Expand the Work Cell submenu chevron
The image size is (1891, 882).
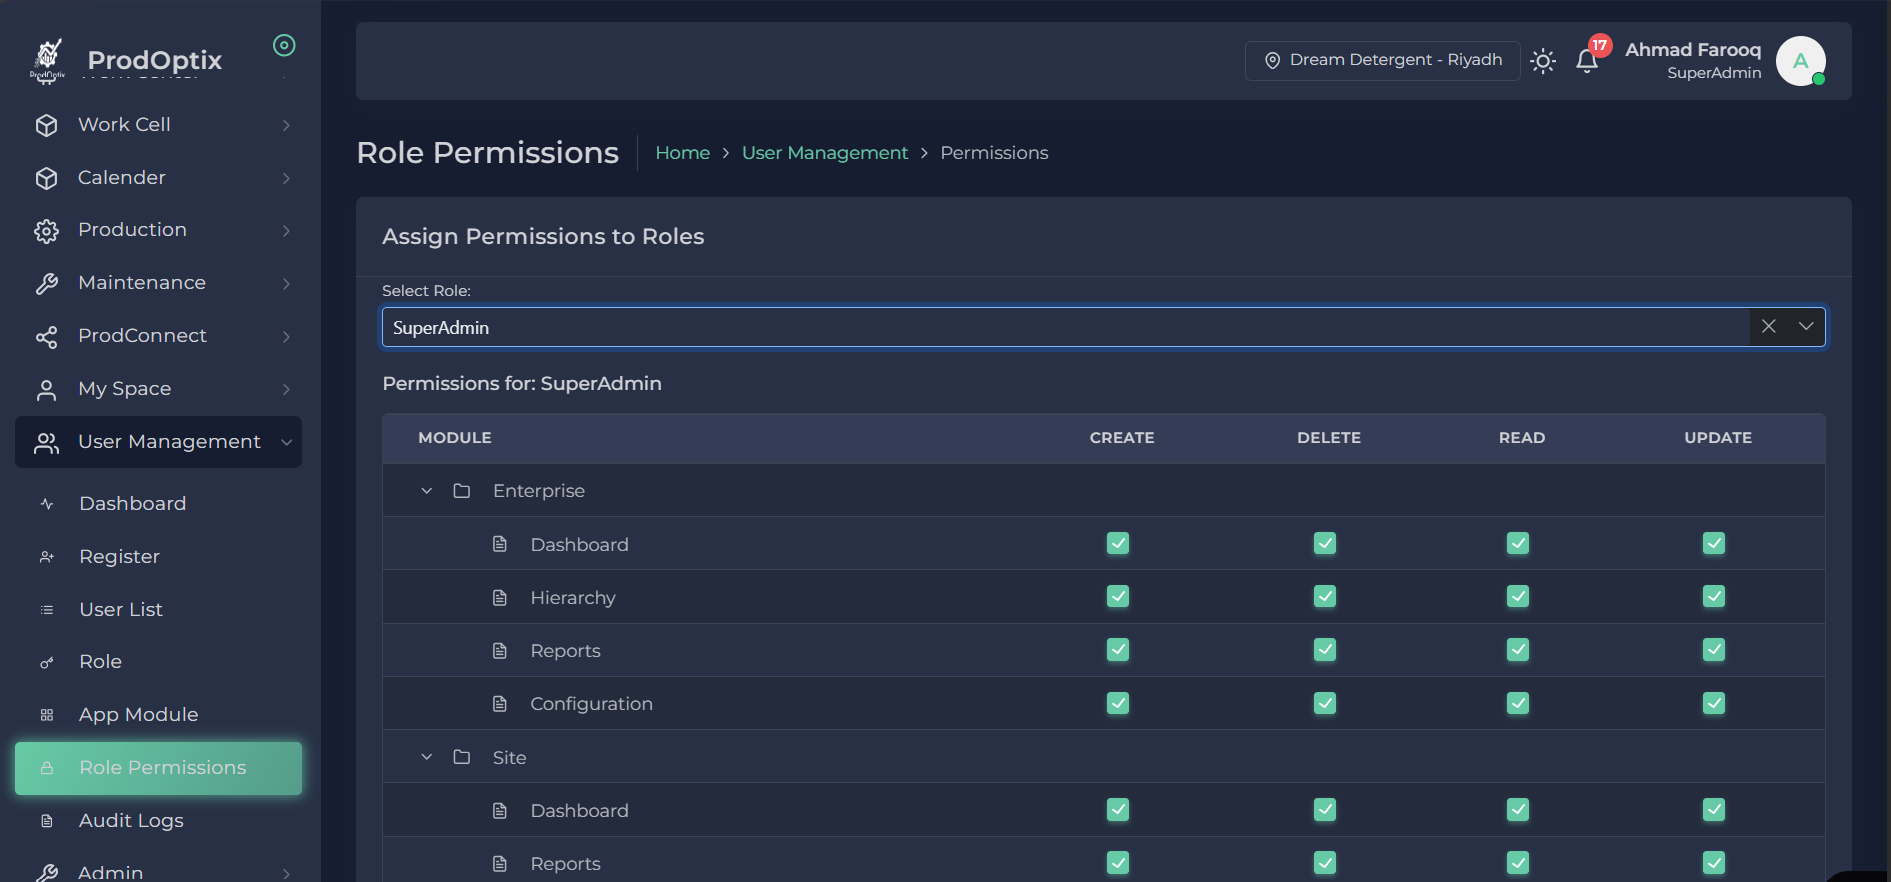coord(286,125)
